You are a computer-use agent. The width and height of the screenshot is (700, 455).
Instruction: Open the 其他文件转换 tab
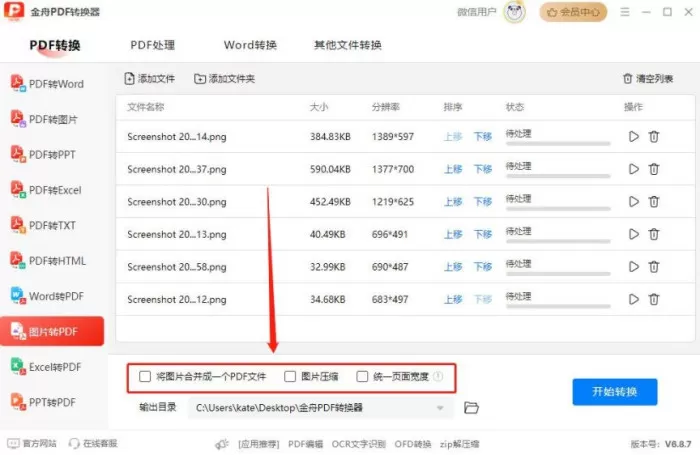point(348,45)
